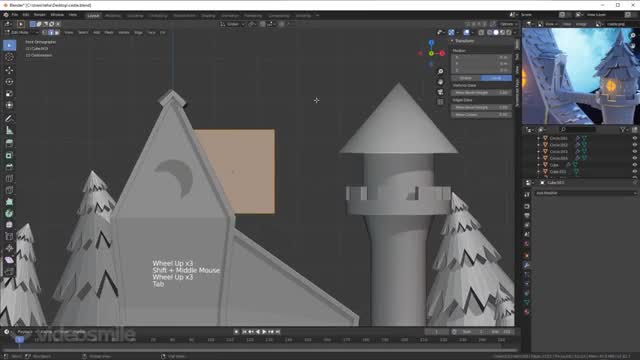Open the Modifier properties wrench tab
Screen dimensions: 640x360
pos(527,265)
